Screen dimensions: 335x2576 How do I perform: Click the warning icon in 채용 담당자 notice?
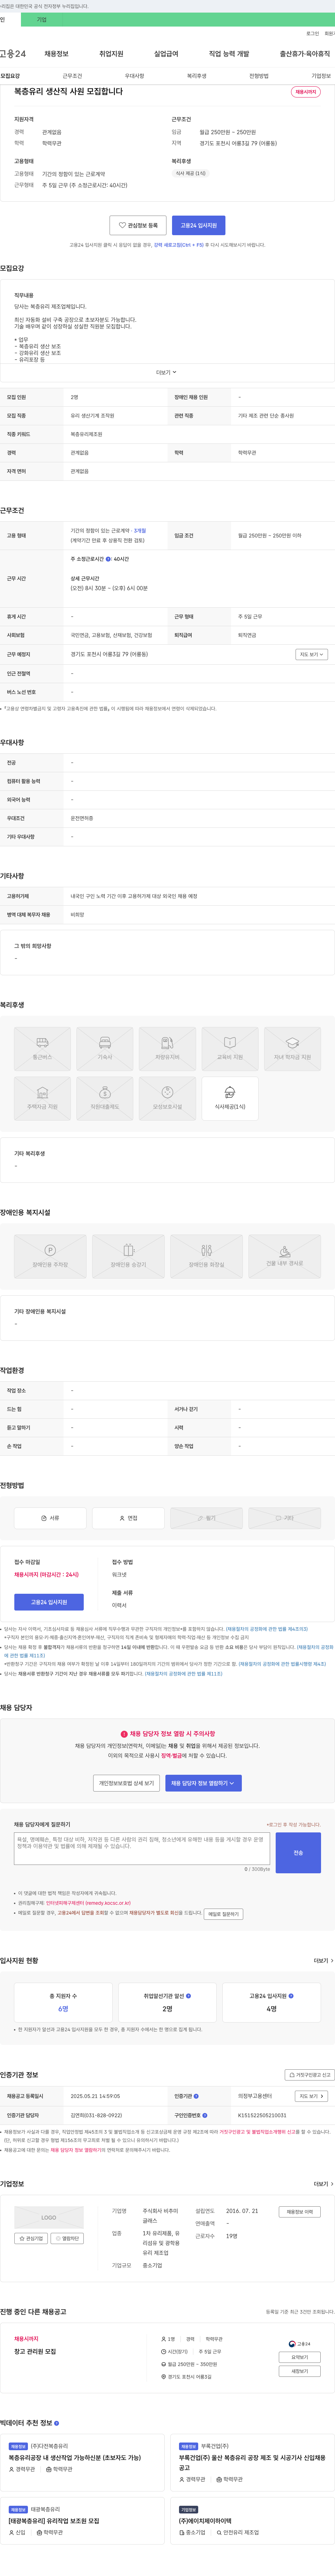tap(124, 1734)
